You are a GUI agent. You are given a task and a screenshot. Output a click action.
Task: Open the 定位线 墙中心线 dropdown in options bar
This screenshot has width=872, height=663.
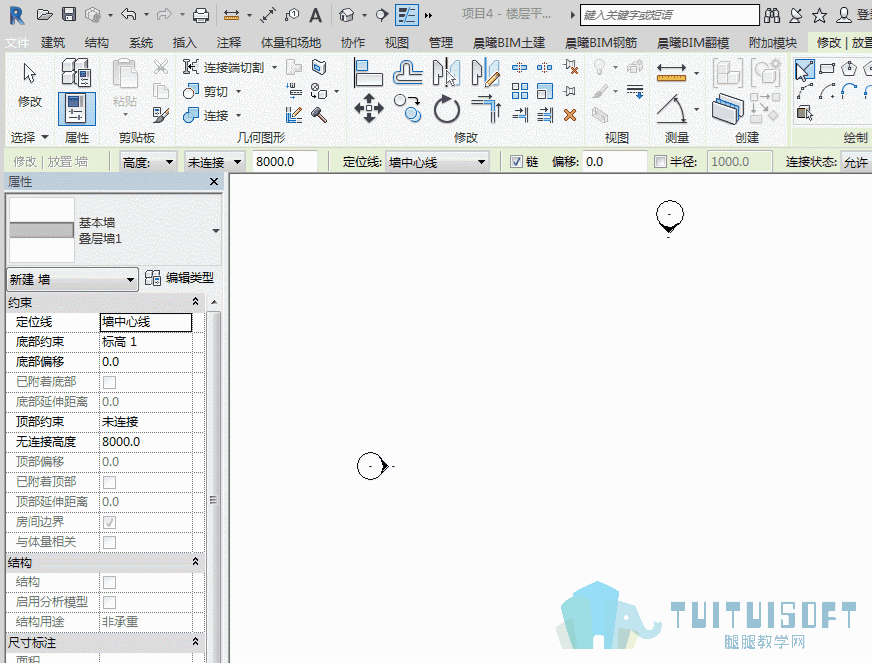[437, 162]
